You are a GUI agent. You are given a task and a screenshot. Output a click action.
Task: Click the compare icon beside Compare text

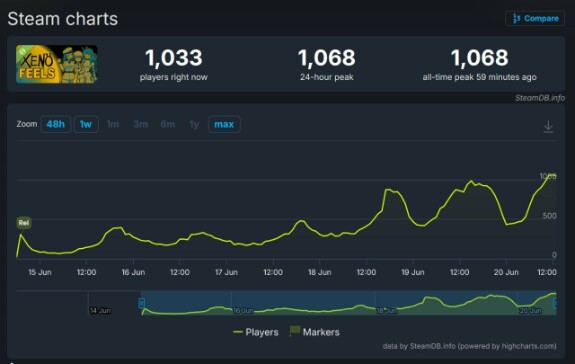(x=516, y=18)
